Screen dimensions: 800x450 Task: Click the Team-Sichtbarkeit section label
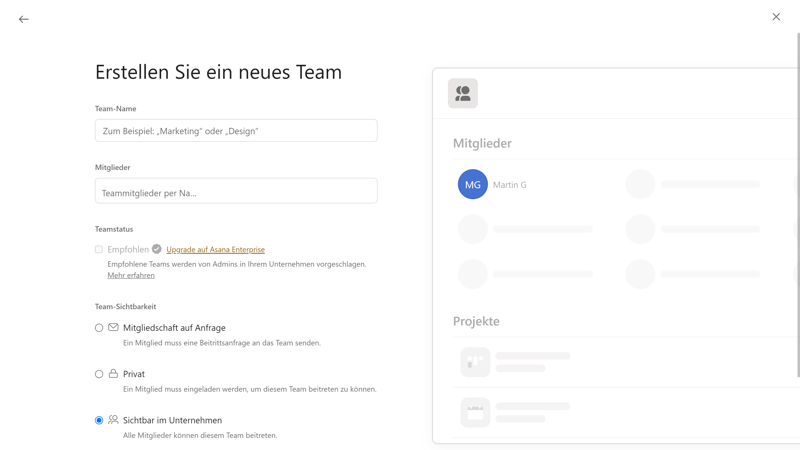coord(126,307)
